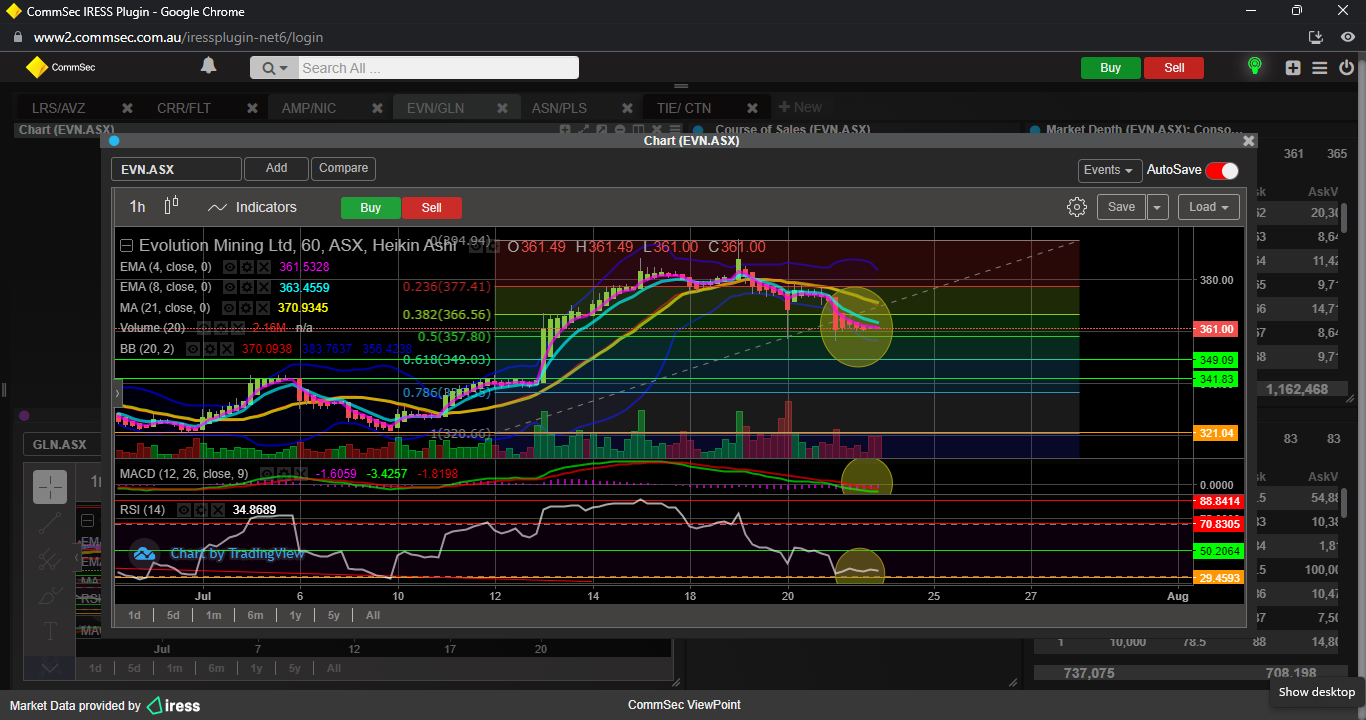
Task: Open settings for MA 21 indicator
Action: (245, 308)
